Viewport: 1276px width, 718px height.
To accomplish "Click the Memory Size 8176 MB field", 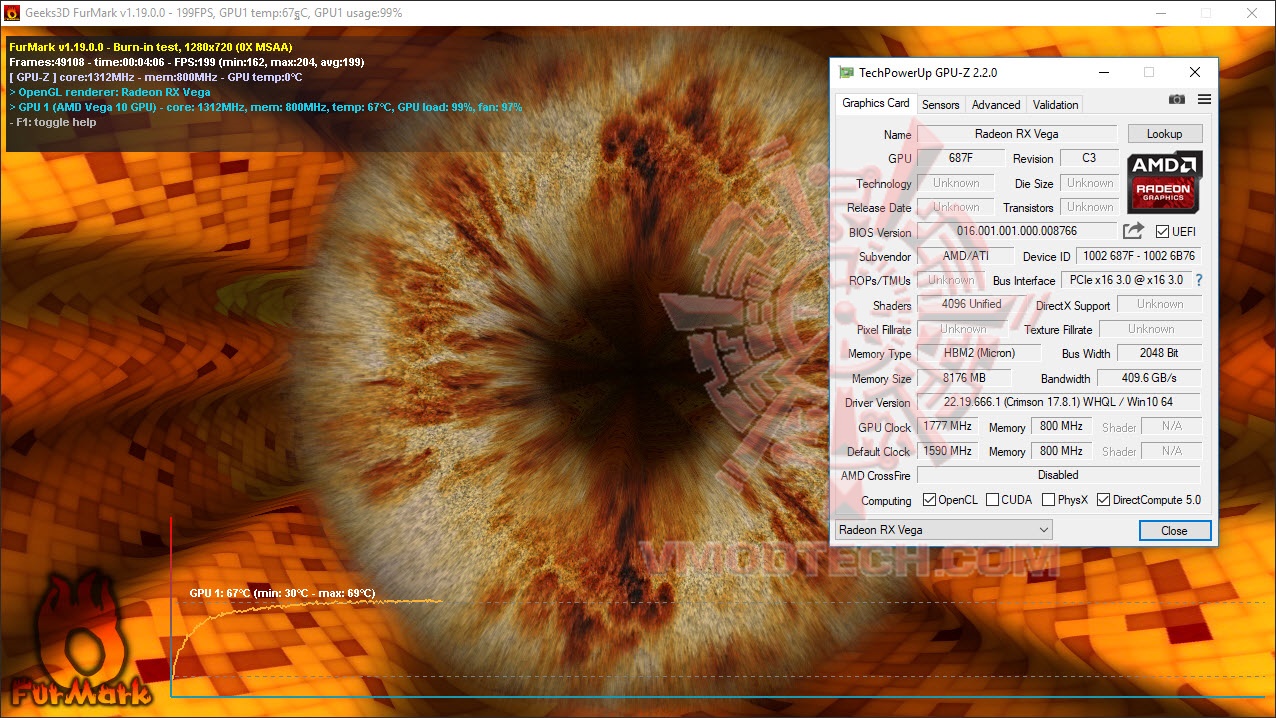I will point(964,378).
